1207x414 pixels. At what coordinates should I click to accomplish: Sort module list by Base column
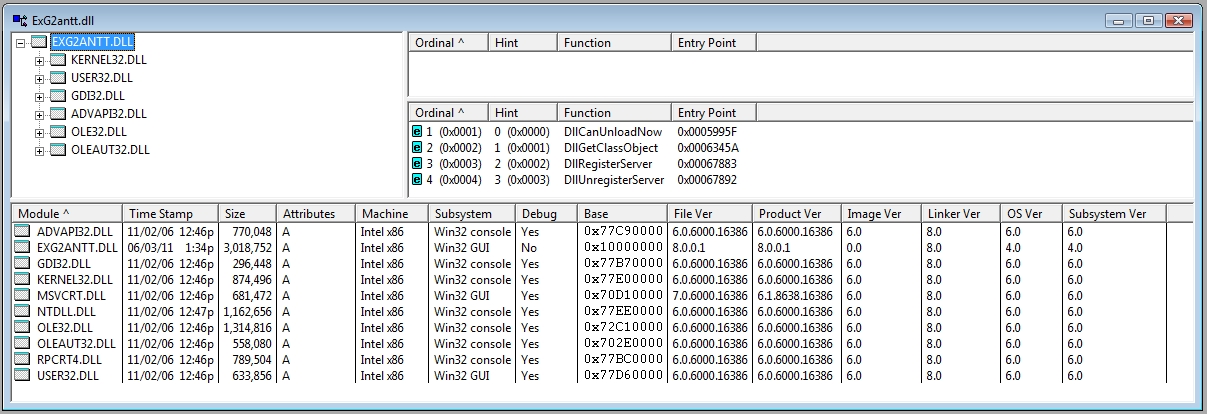(622, 214)
